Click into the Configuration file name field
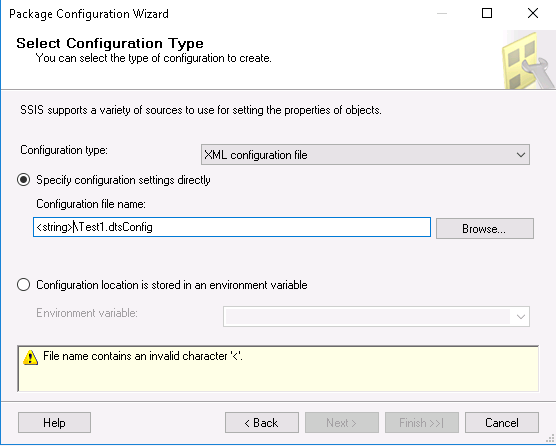Screen dimensions: 556x446 232,227
